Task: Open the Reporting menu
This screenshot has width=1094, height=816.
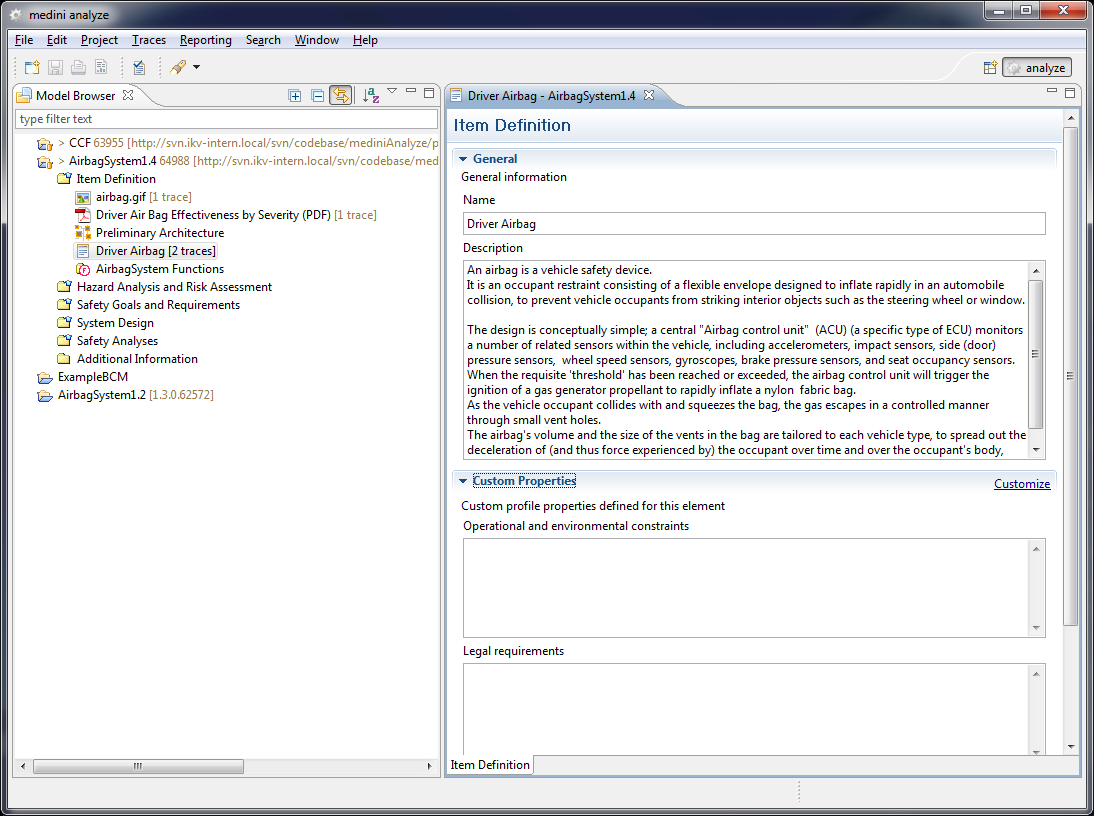Action: point(205,40)
